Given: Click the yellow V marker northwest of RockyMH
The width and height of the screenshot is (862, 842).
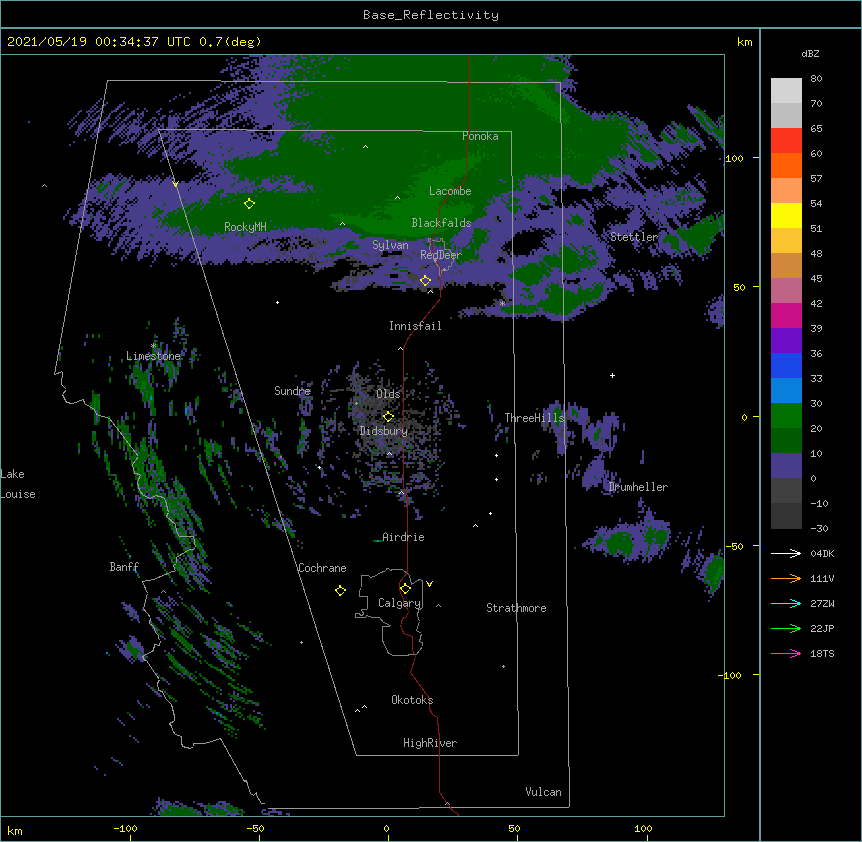Looking at the screenshot, I should coord(175,184).
